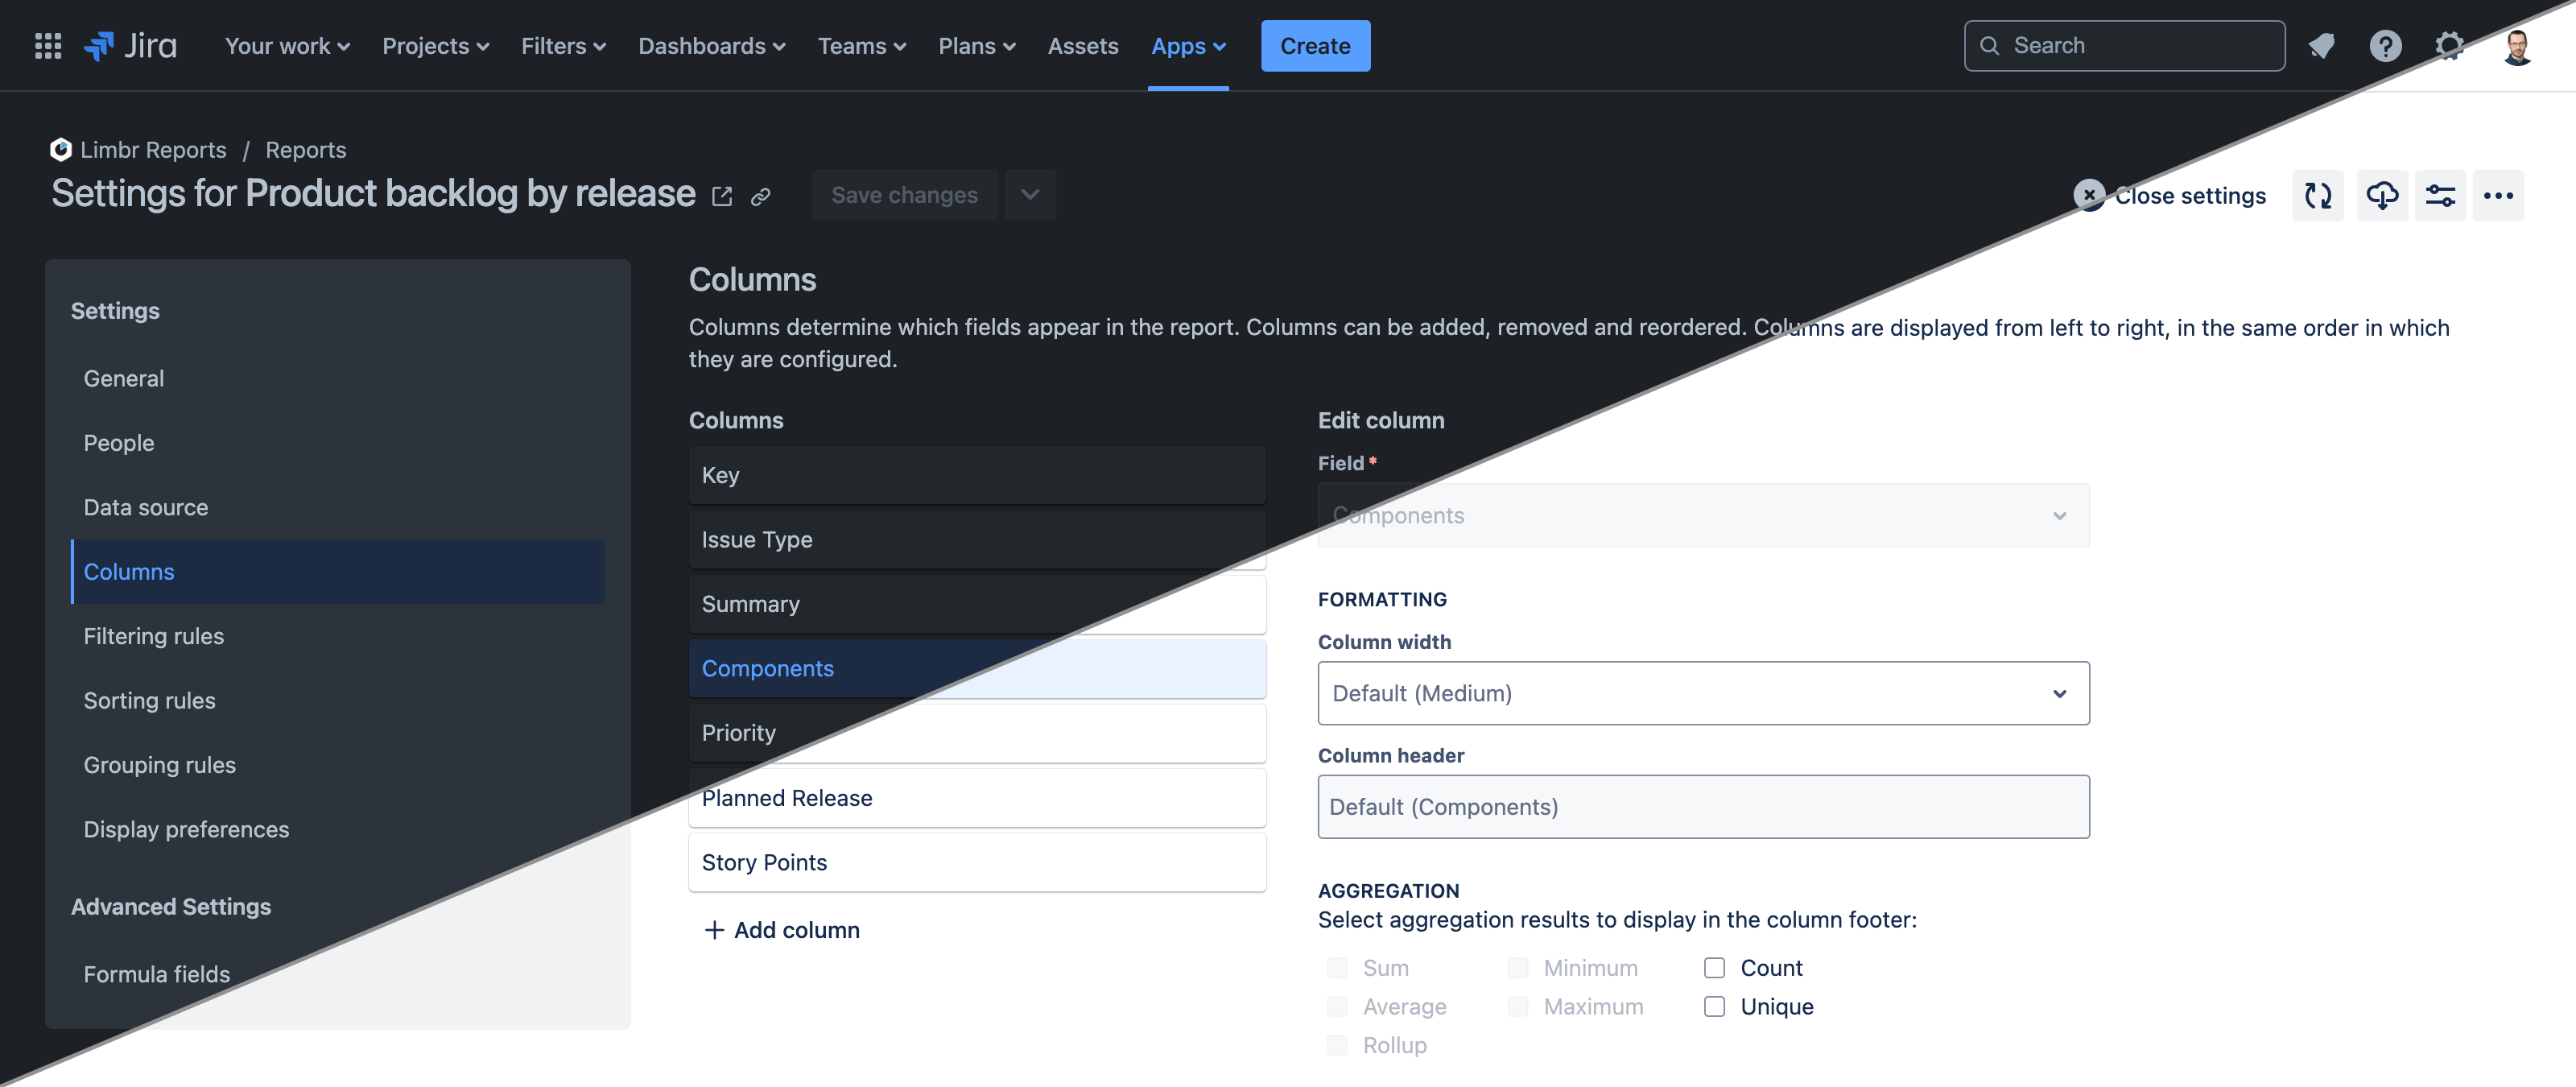Expand the Dashboards dropdown
Screen dimensions: 2576x1087
[x=712, y=46]
